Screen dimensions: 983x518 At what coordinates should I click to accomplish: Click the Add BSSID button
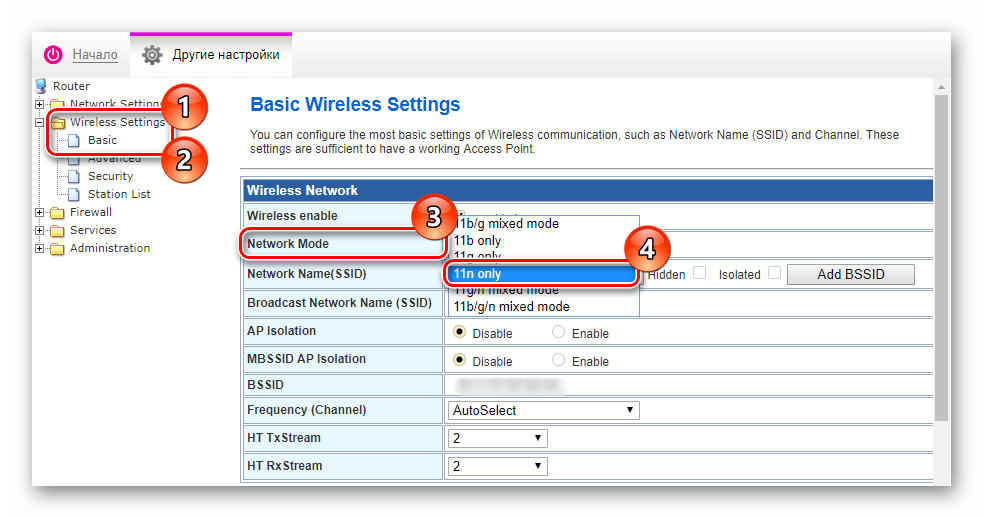point(851,275)
